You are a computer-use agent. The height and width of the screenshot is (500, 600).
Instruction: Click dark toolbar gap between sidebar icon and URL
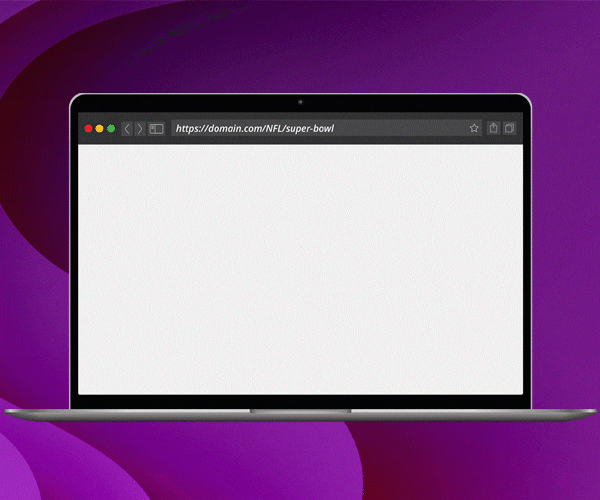click(x=168, y=129)
